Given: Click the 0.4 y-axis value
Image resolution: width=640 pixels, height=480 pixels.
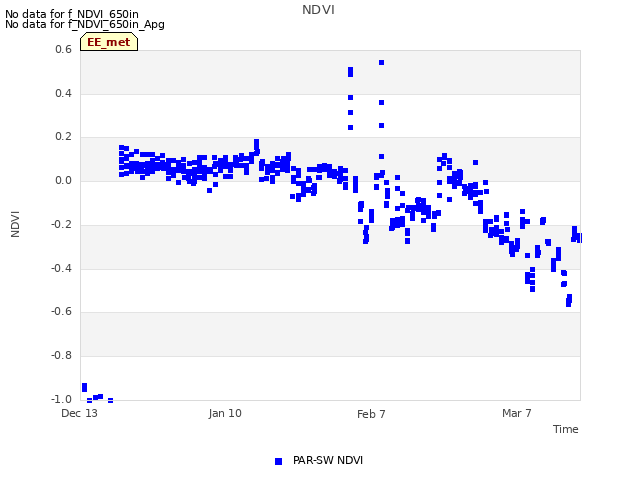Looking at the screenshot, I should (x=63, y=93).
